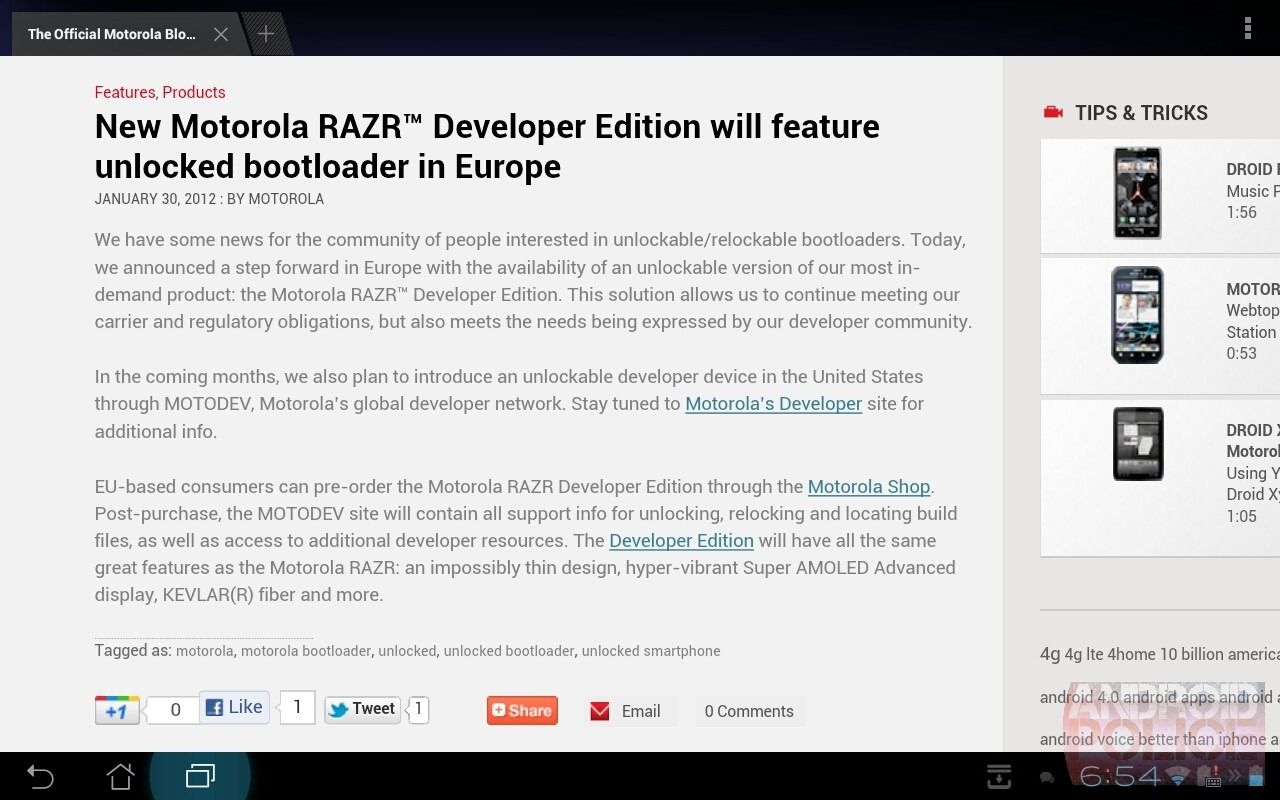Screen dimensions: 1280x800
Task: Open a new browser tab
Action: point(265,33)
